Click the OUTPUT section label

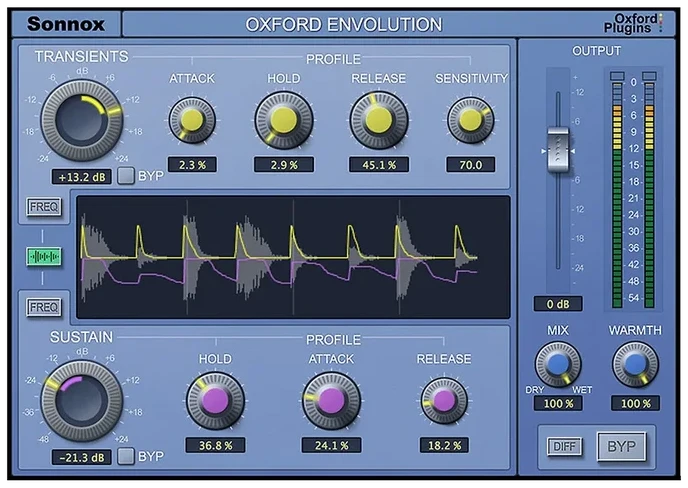[596, 51]
